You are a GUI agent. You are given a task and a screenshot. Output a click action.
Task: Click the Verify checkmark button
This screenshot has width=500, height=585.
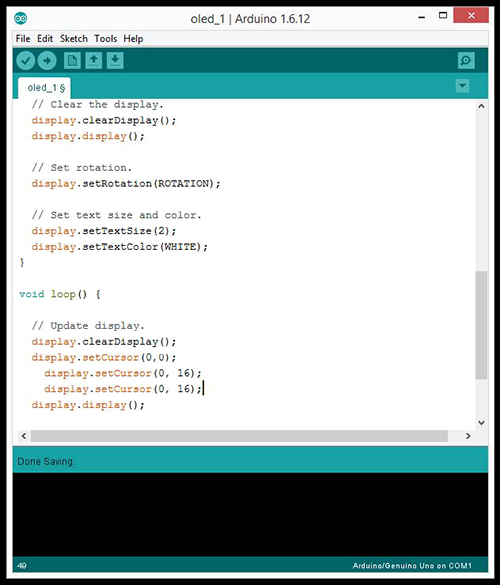pos(25,60)
